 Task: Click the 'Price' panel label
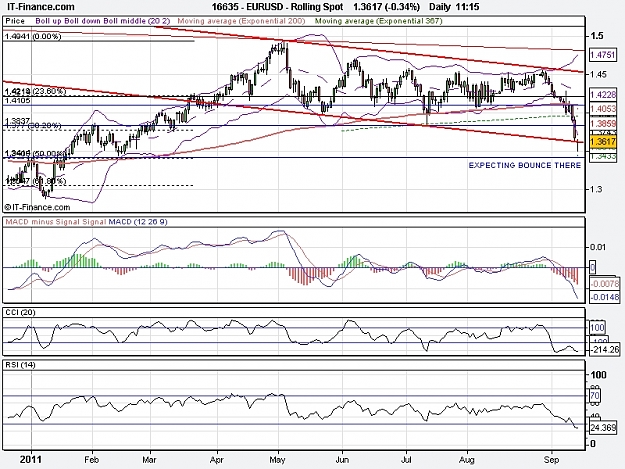[x=15, y=21]
